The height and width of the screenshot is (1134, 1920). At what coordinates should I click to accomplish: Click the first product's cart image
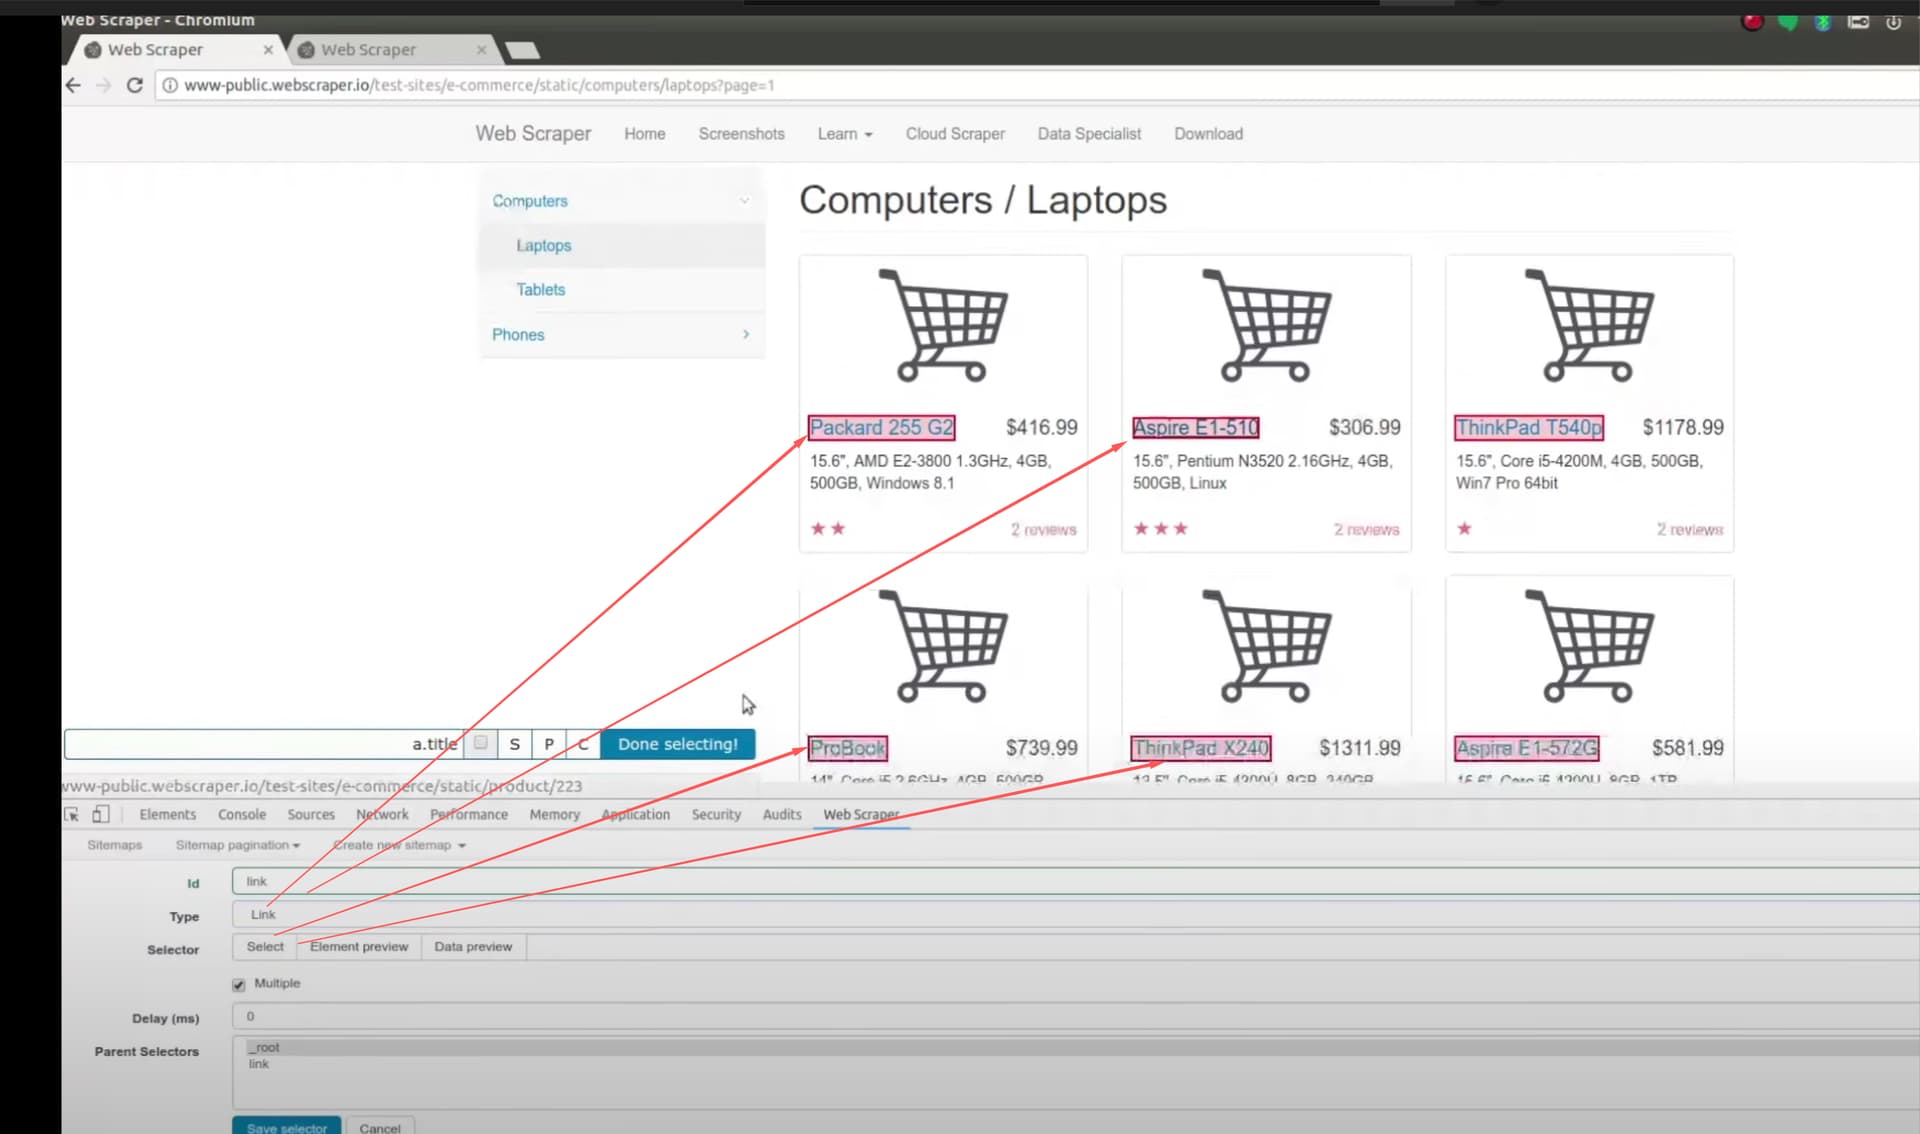(942, 325)
